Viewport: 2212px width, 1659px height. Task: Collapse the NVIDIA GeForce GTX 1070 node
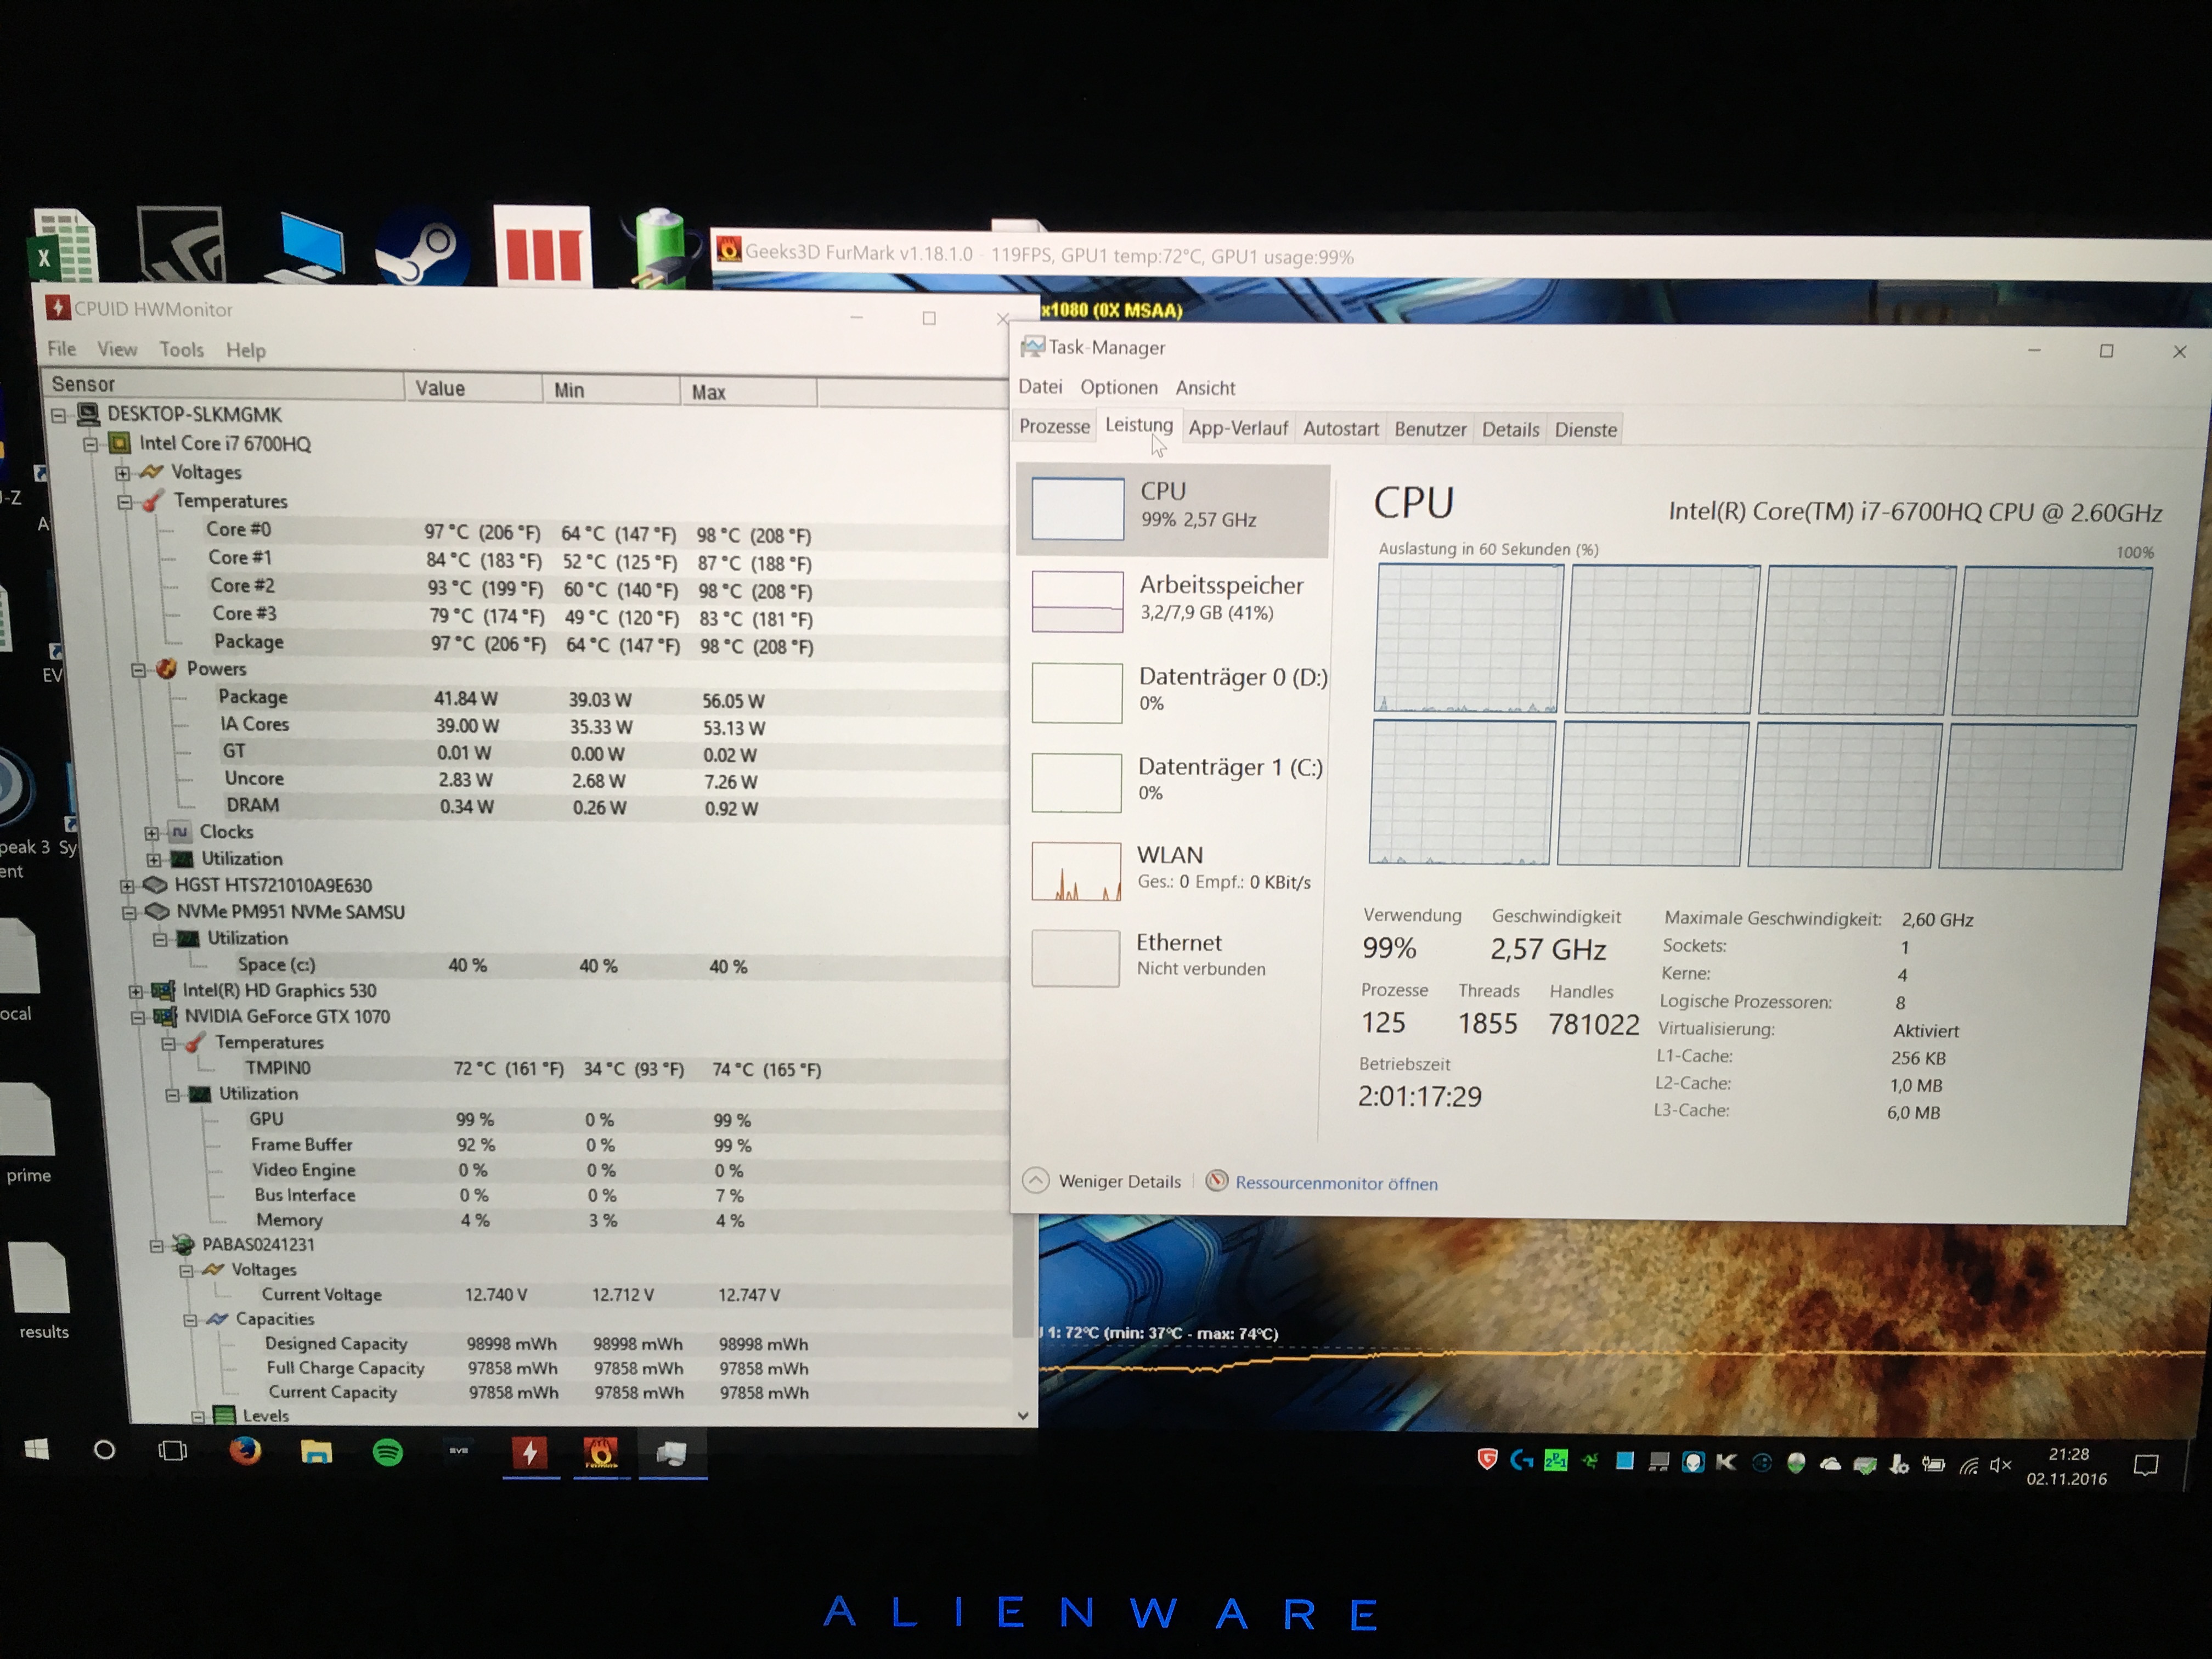click(137, 1017)
